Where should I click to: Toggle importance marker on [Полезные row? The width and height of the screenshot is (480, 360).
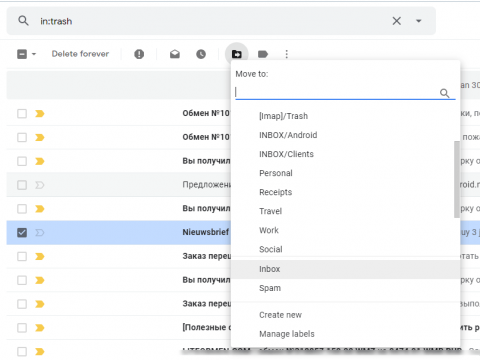coord(40,328)
